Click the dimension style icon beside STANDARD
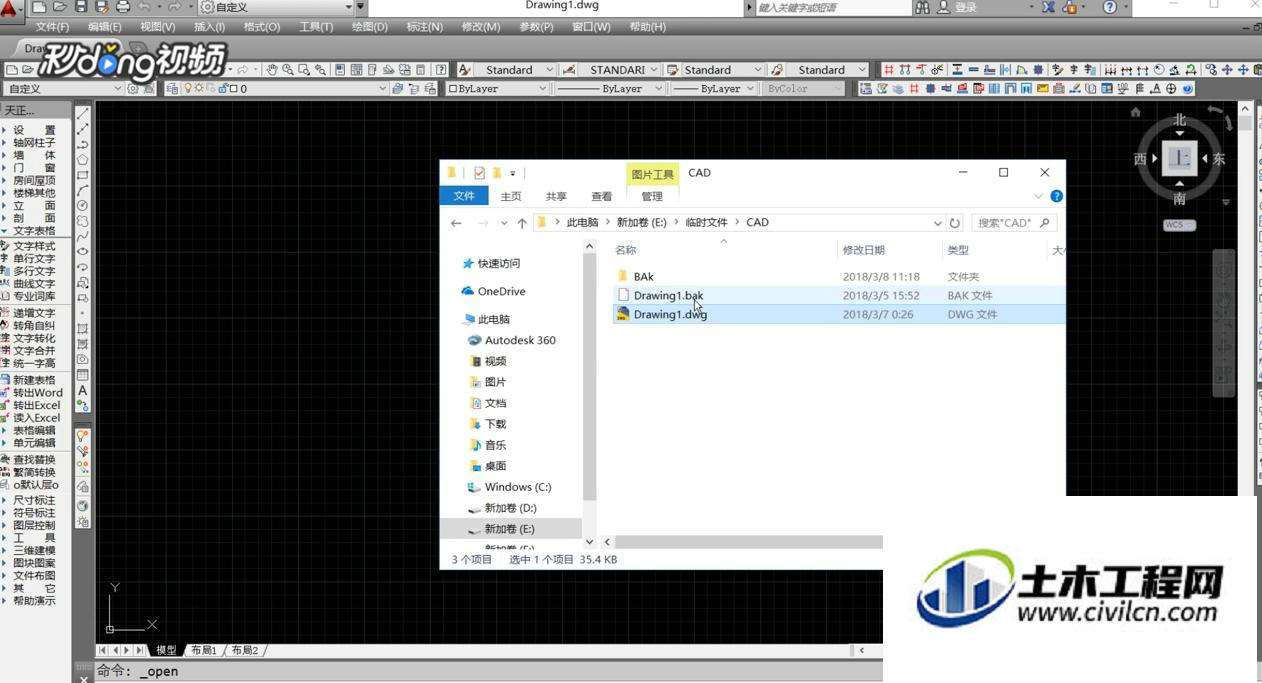The image size is (1262, 683). tap(569, 70)
